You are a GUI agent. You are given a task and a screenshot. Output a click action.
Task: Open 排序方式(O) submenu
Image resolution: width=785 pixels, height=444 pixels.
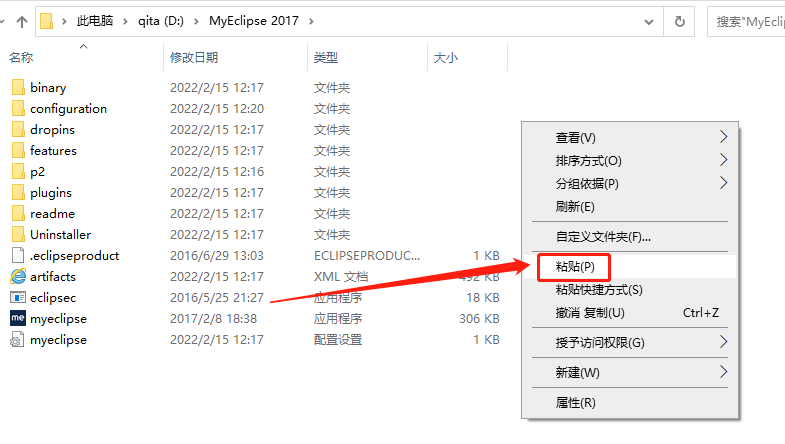[630, 161]
